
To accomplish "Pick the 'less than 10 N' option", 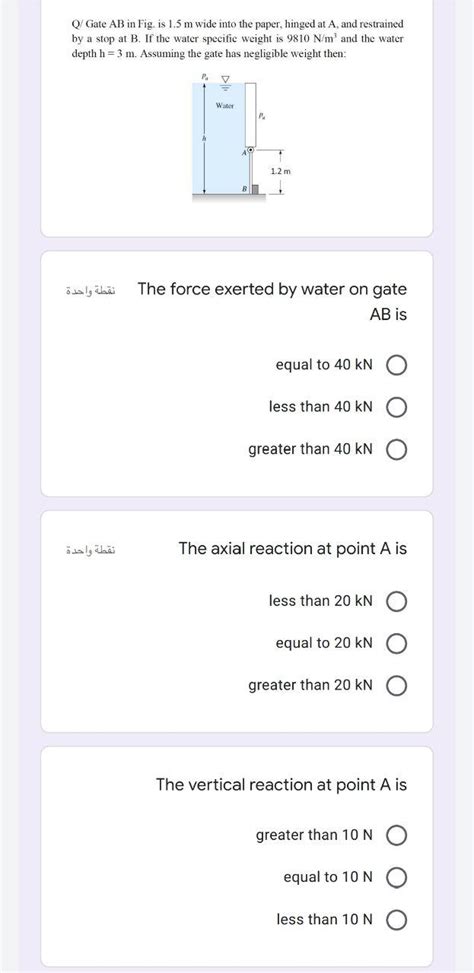I will (397, 920).
